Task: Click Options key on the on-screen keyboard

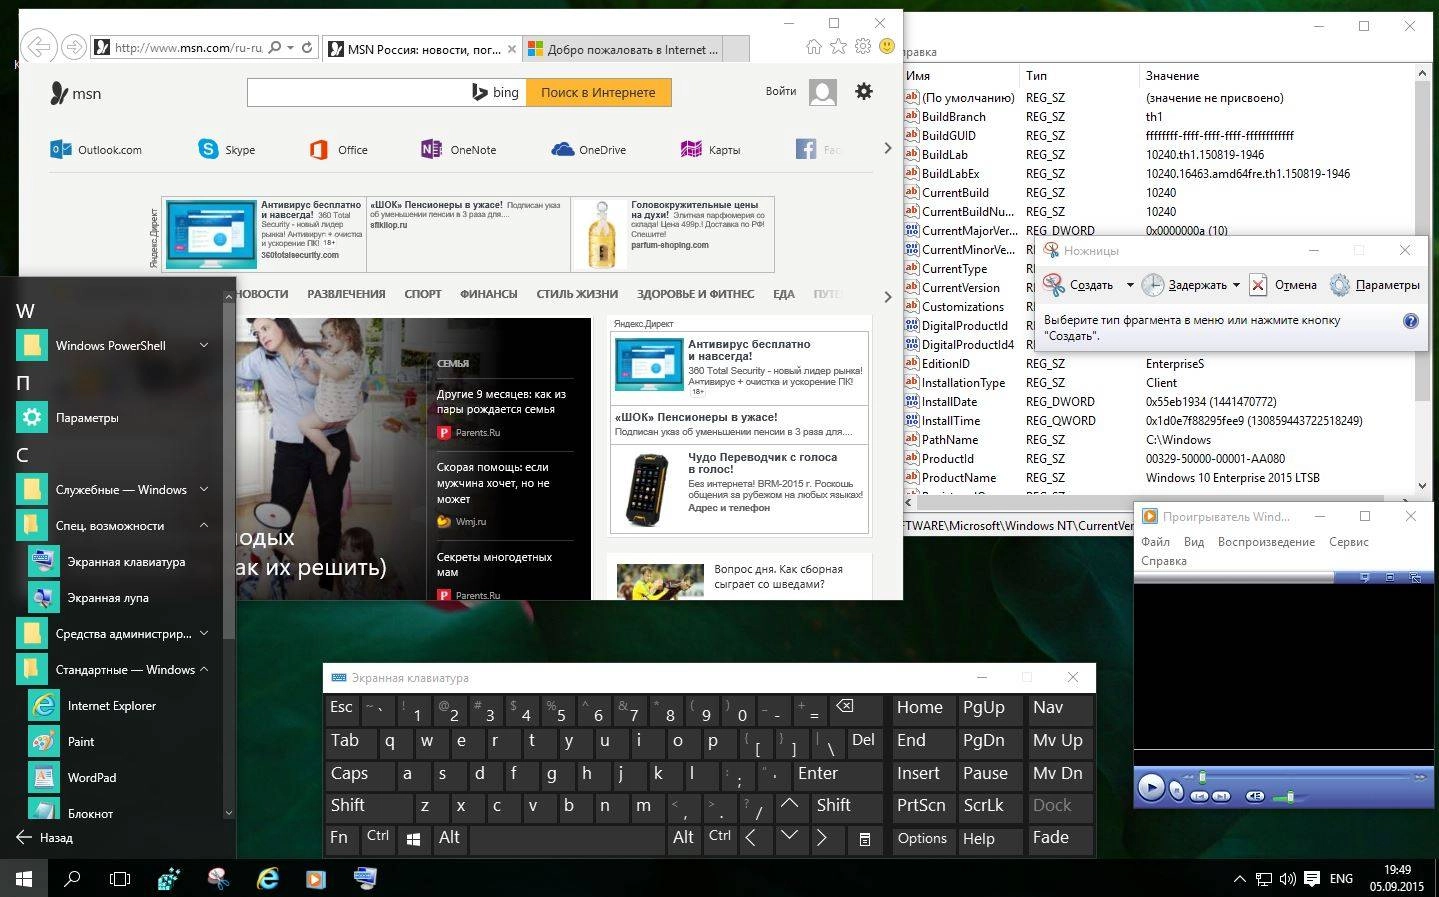Action: coord(922,839)
